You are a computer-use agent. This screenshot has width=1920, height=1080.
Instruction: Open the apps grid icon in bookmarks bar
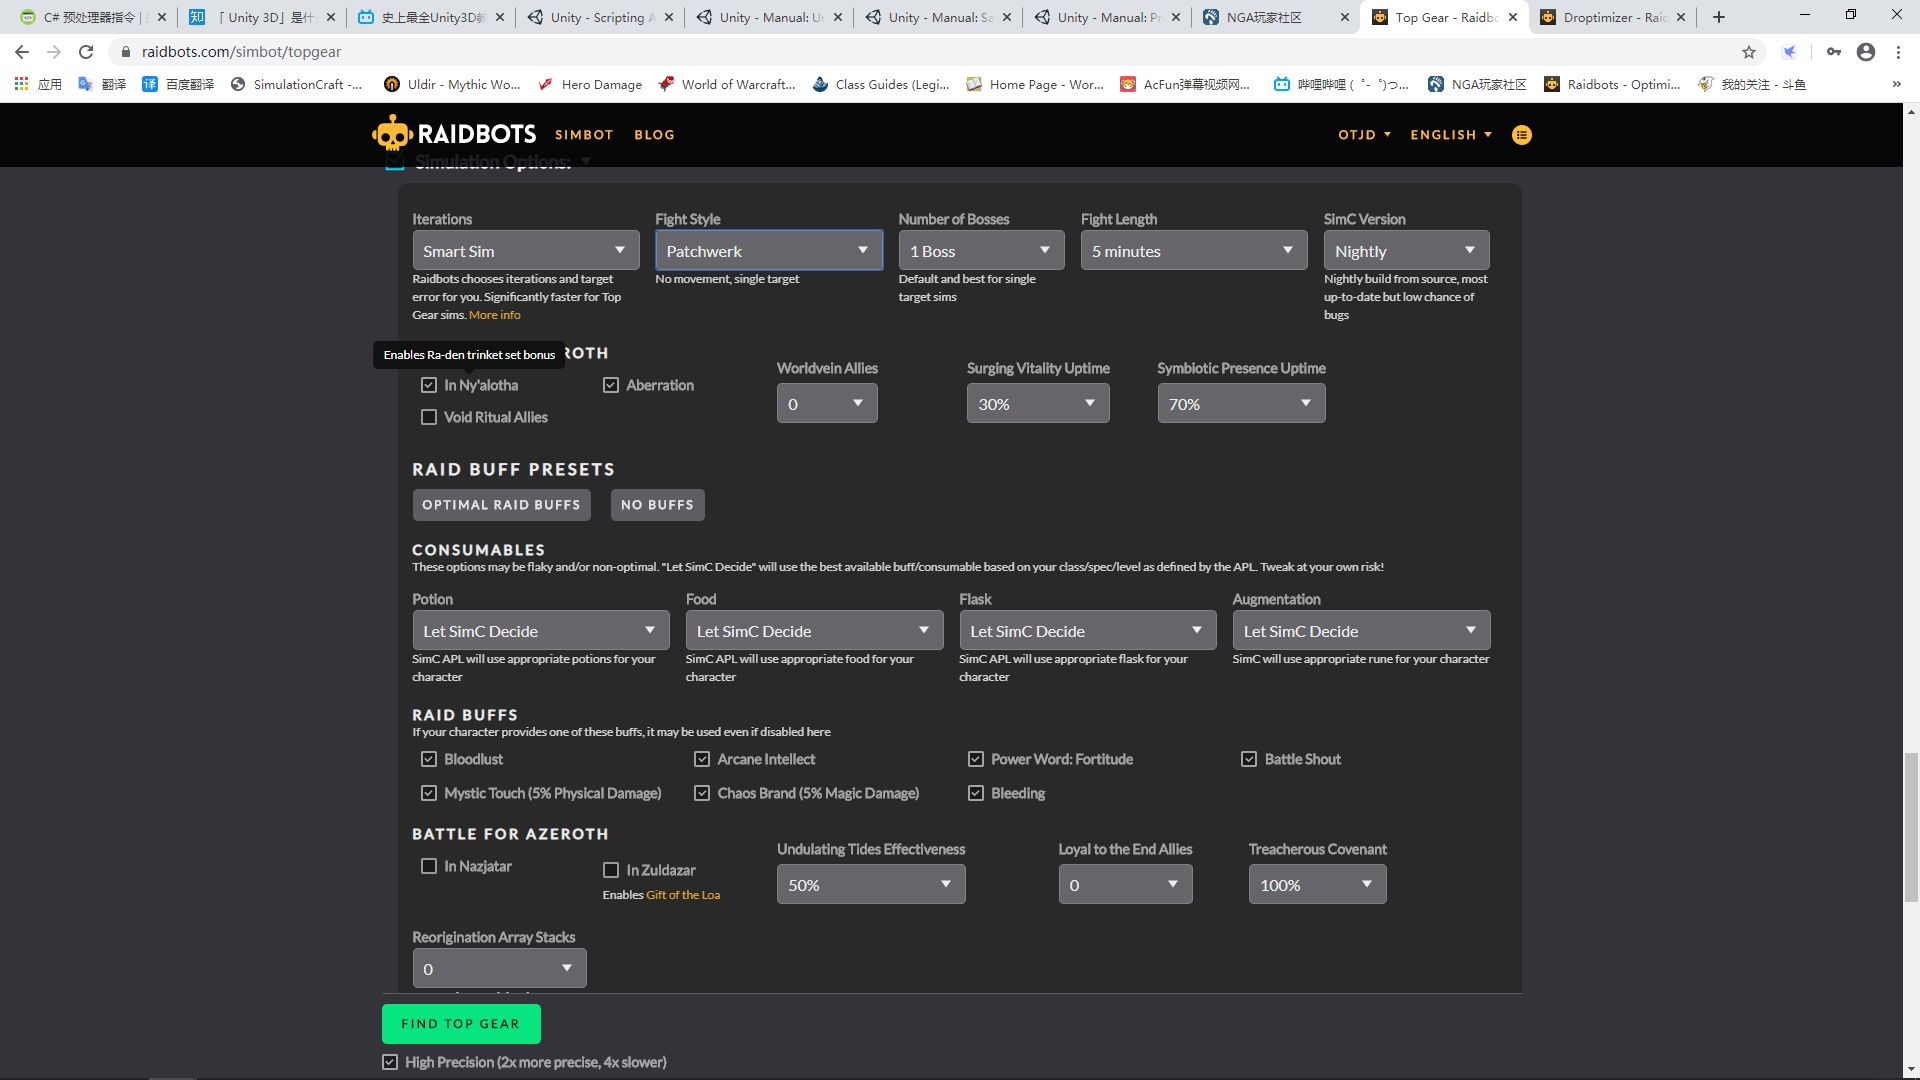21,84
